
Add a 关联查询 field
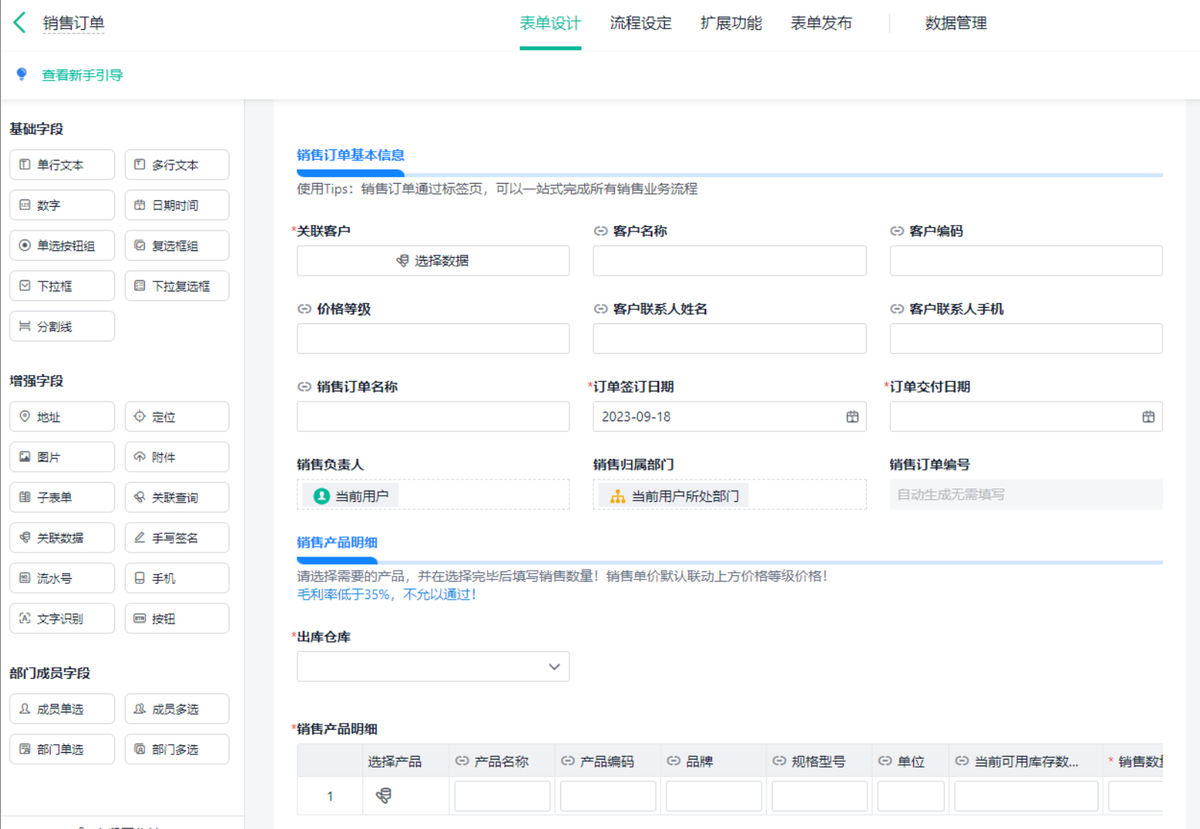177,497
